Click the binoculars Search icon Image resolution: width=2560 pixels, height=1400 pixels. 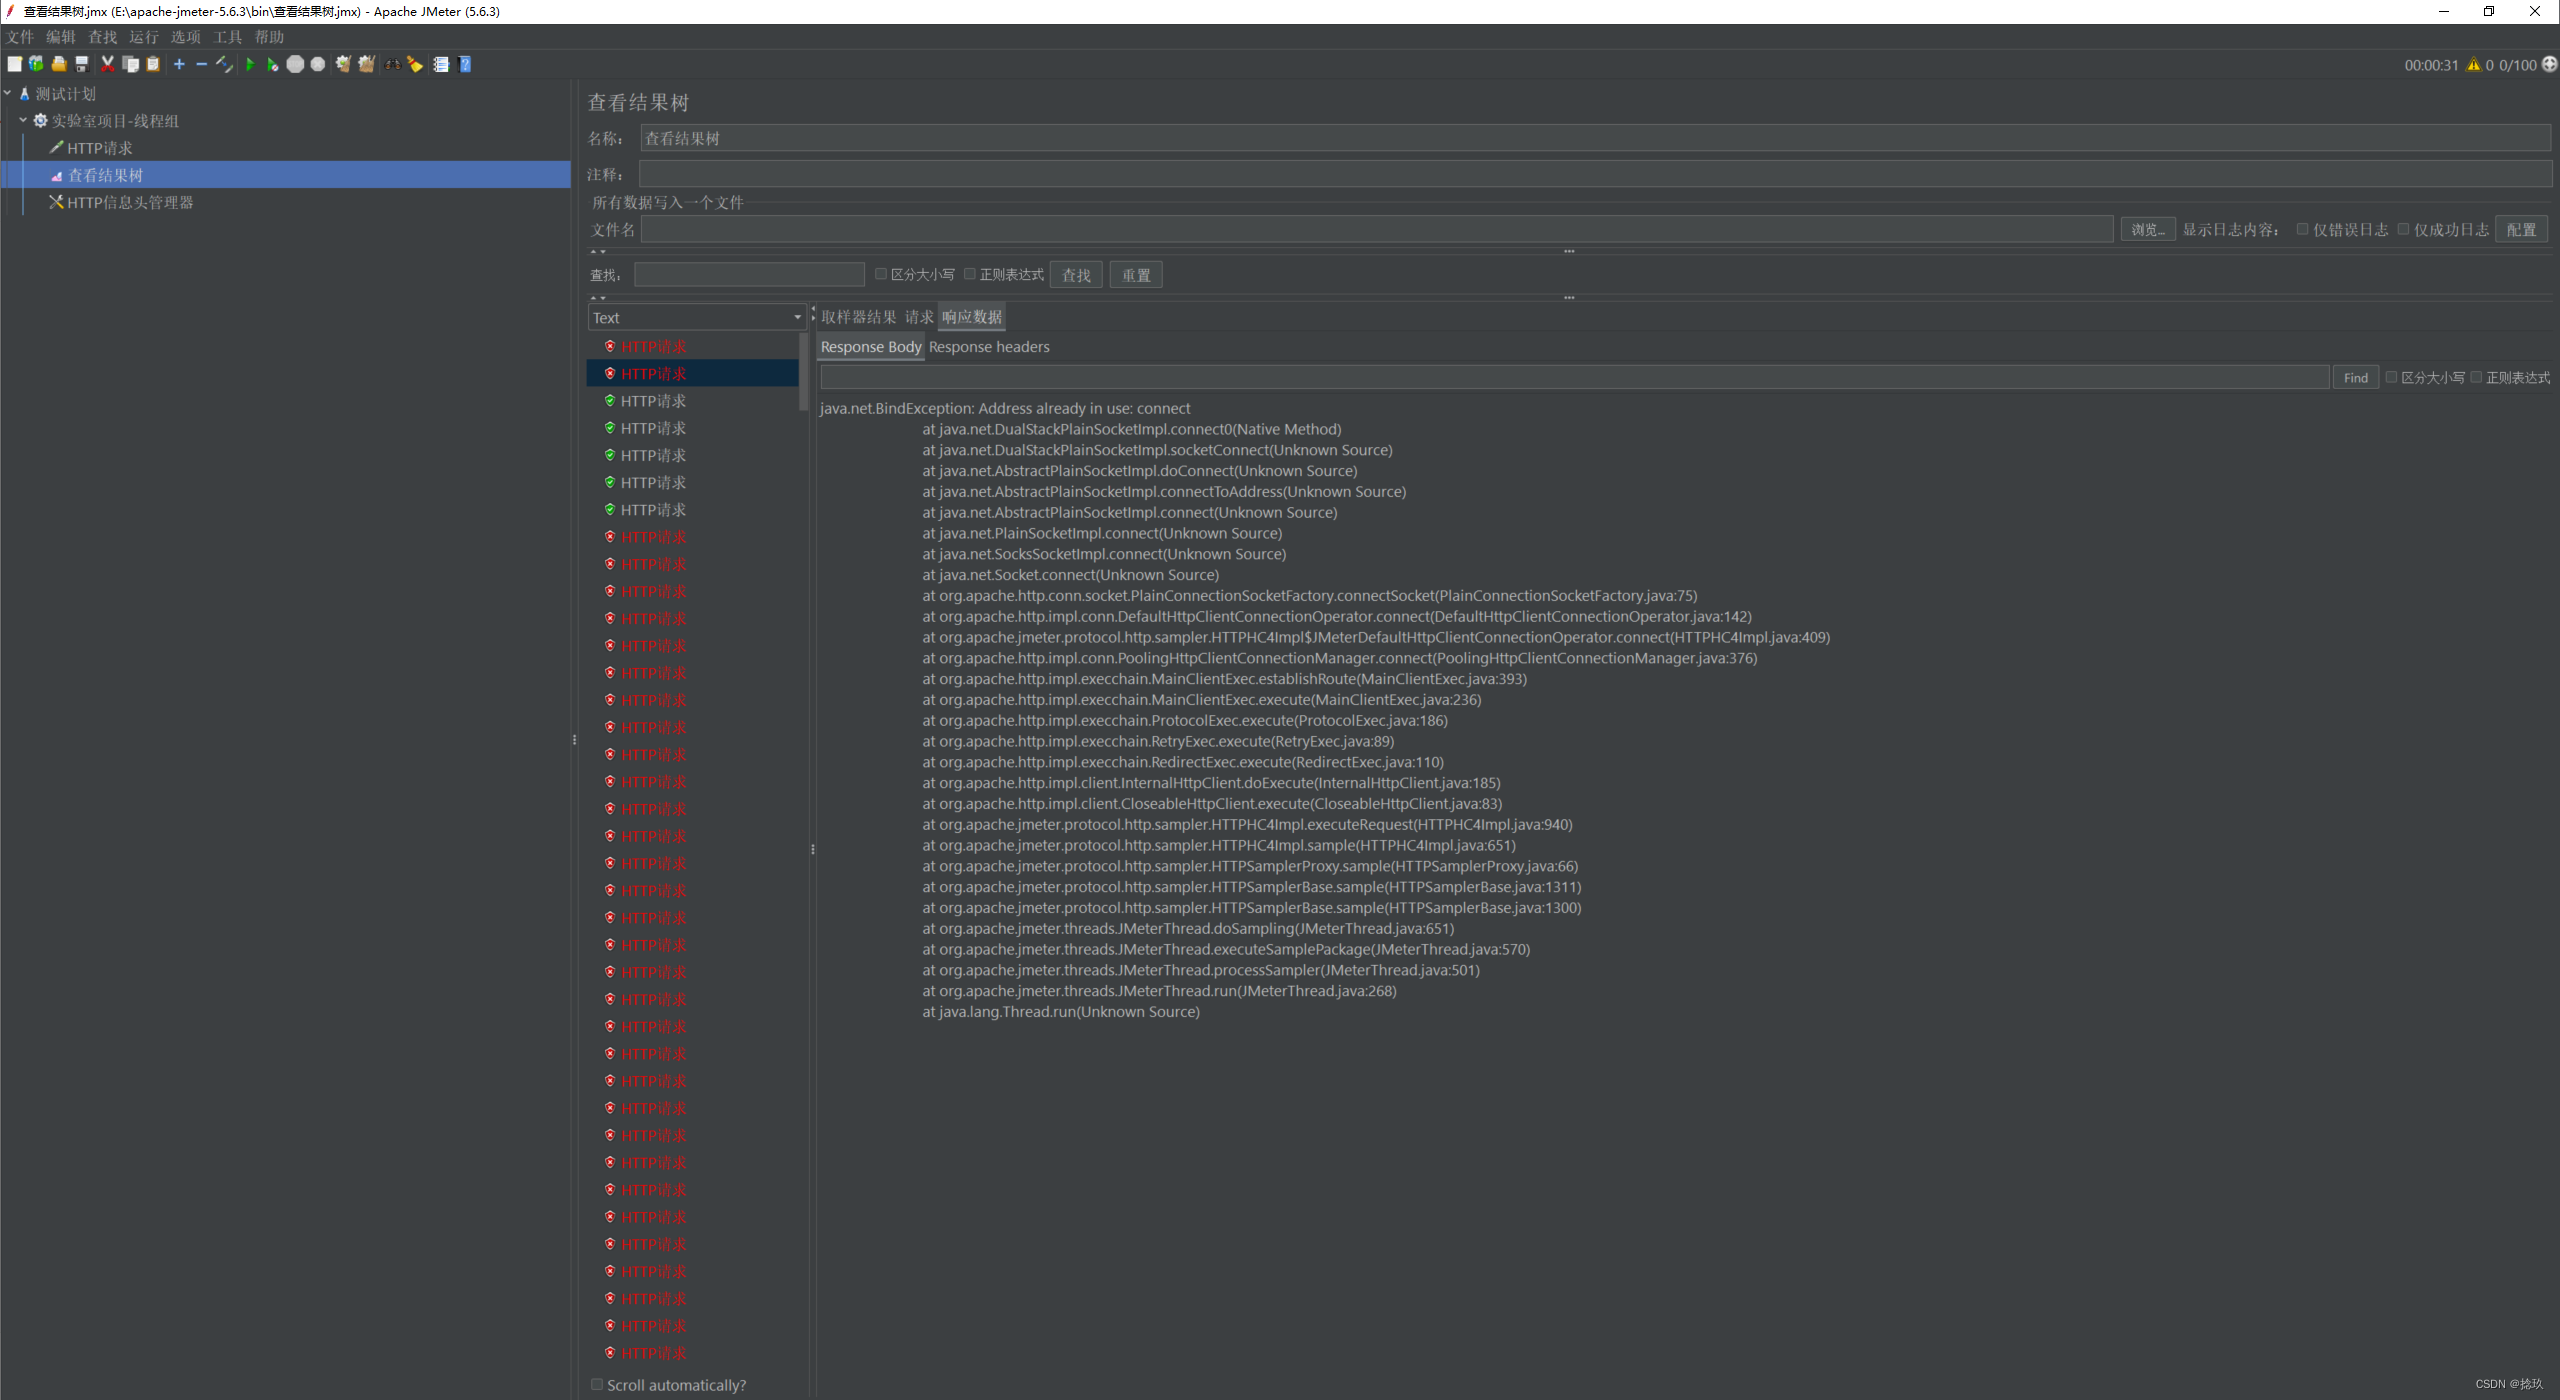coord(392,64)
